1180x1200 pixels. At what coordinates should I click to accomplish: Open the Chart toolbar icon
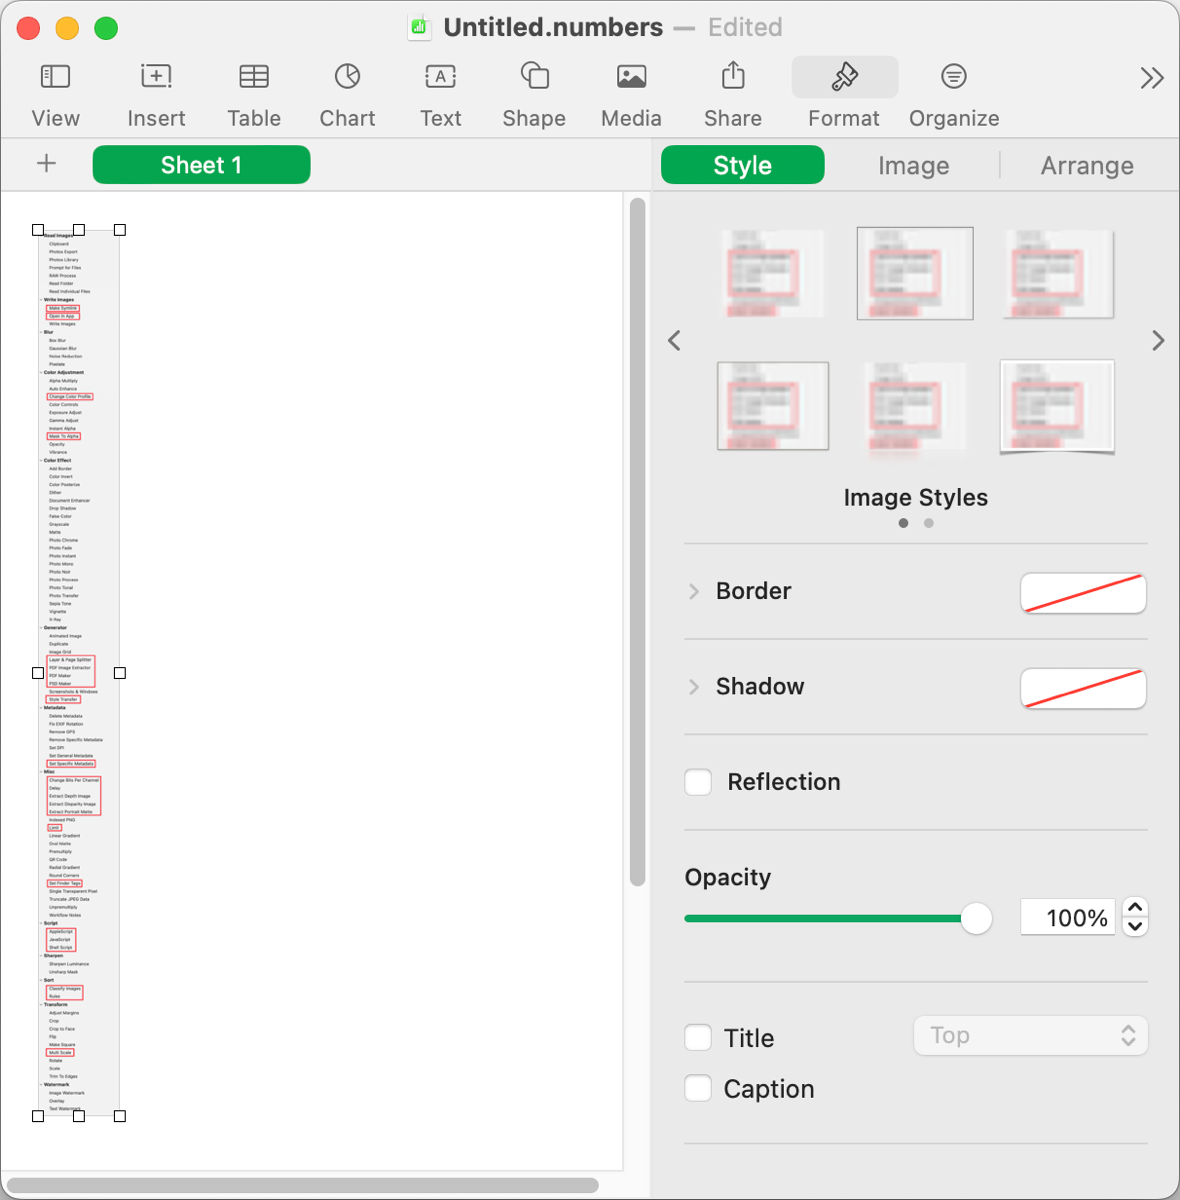click(x=347, y=77)
